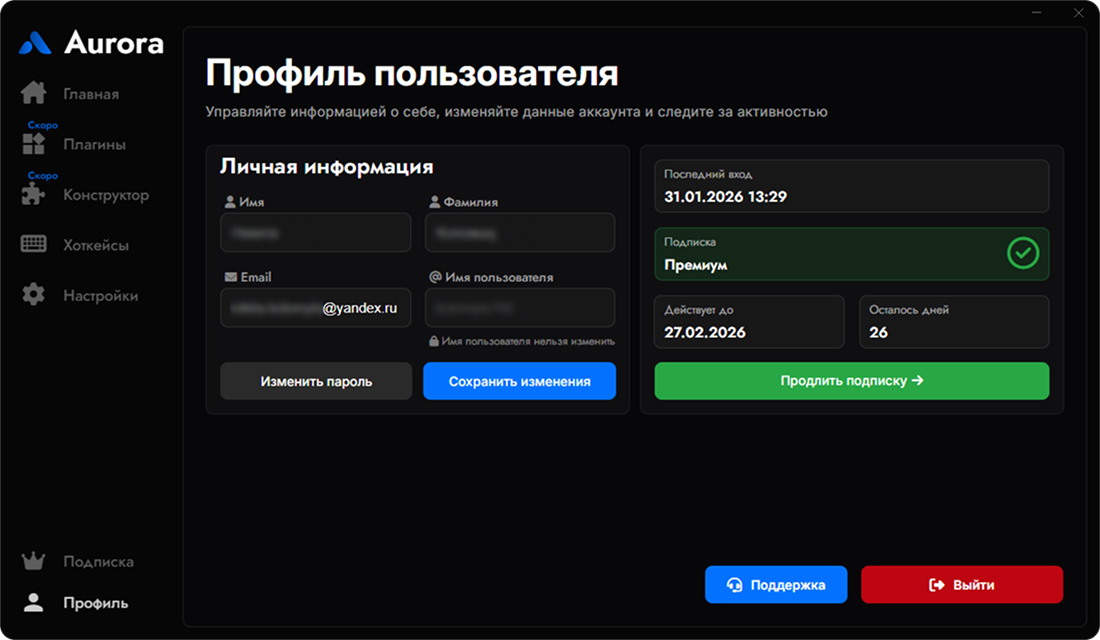Click Продлить подписку green button
This screenshot has height=640, width=1100.
pos(851,381)
